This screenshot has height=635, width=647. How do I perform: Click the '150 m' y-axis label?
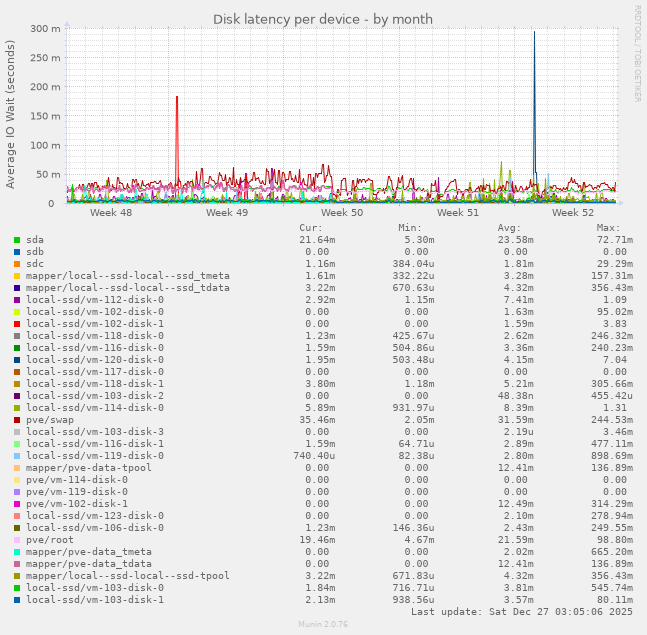[45, 116]
